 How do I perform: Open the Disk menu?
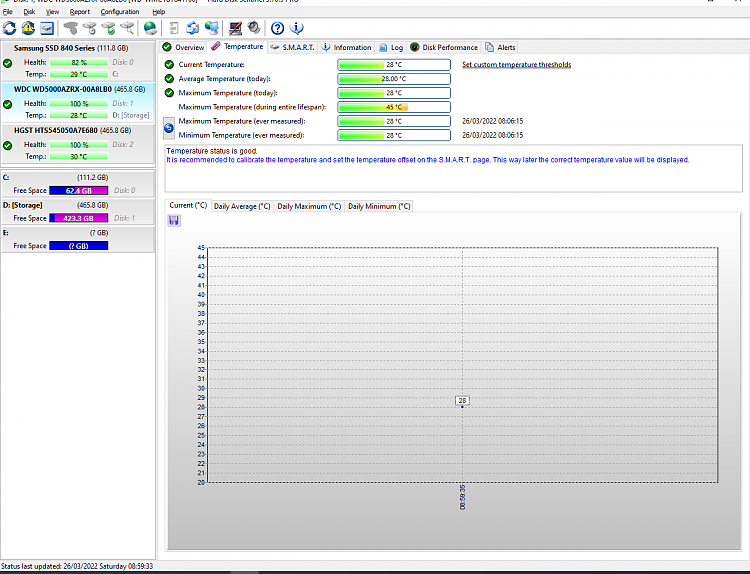[29, 12]
